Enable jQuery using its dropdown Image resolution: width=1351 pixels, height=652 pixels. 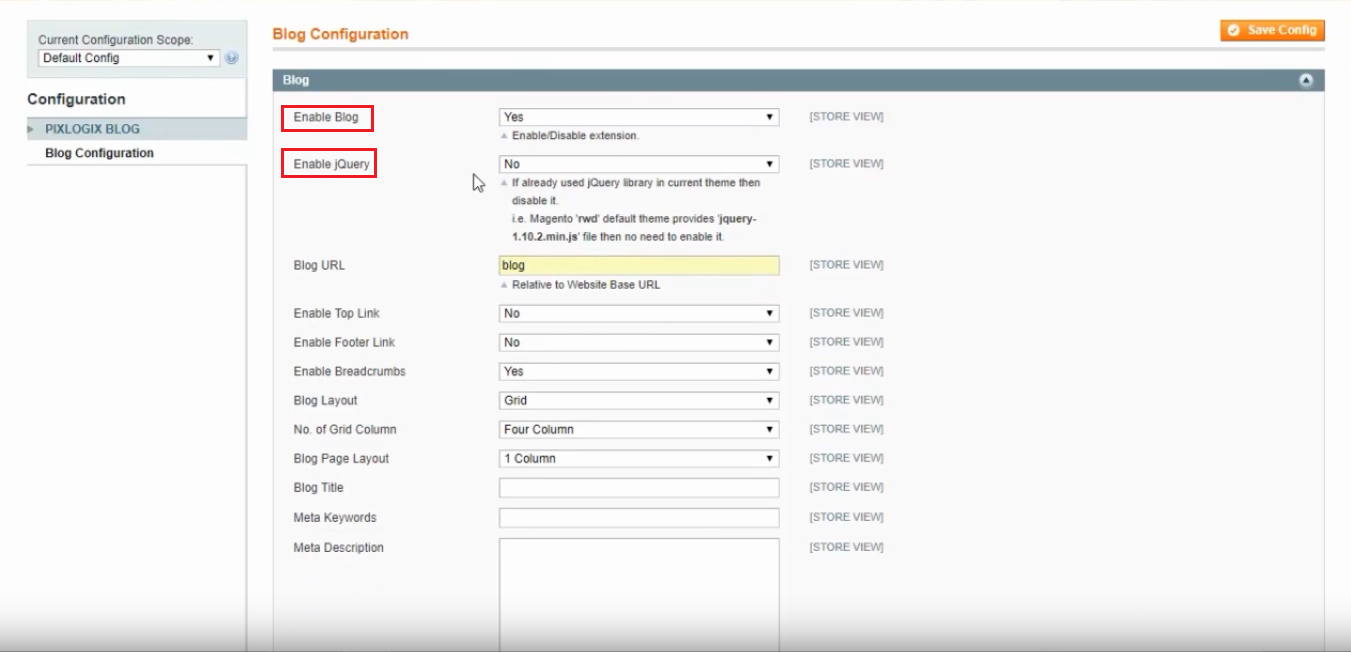[637, 163]
